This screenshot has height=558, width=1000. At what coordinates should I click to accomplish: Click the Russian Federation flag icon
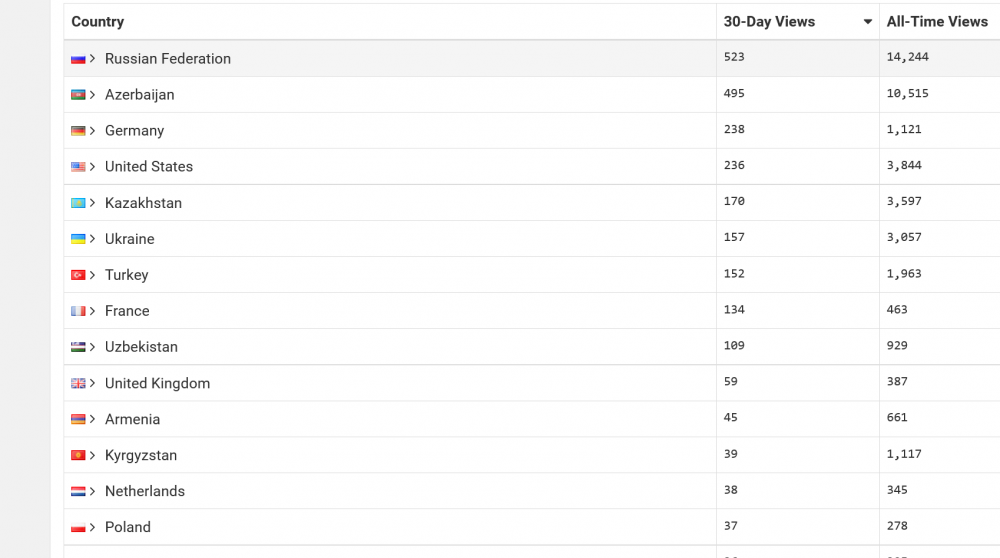(x=78, y=59)
